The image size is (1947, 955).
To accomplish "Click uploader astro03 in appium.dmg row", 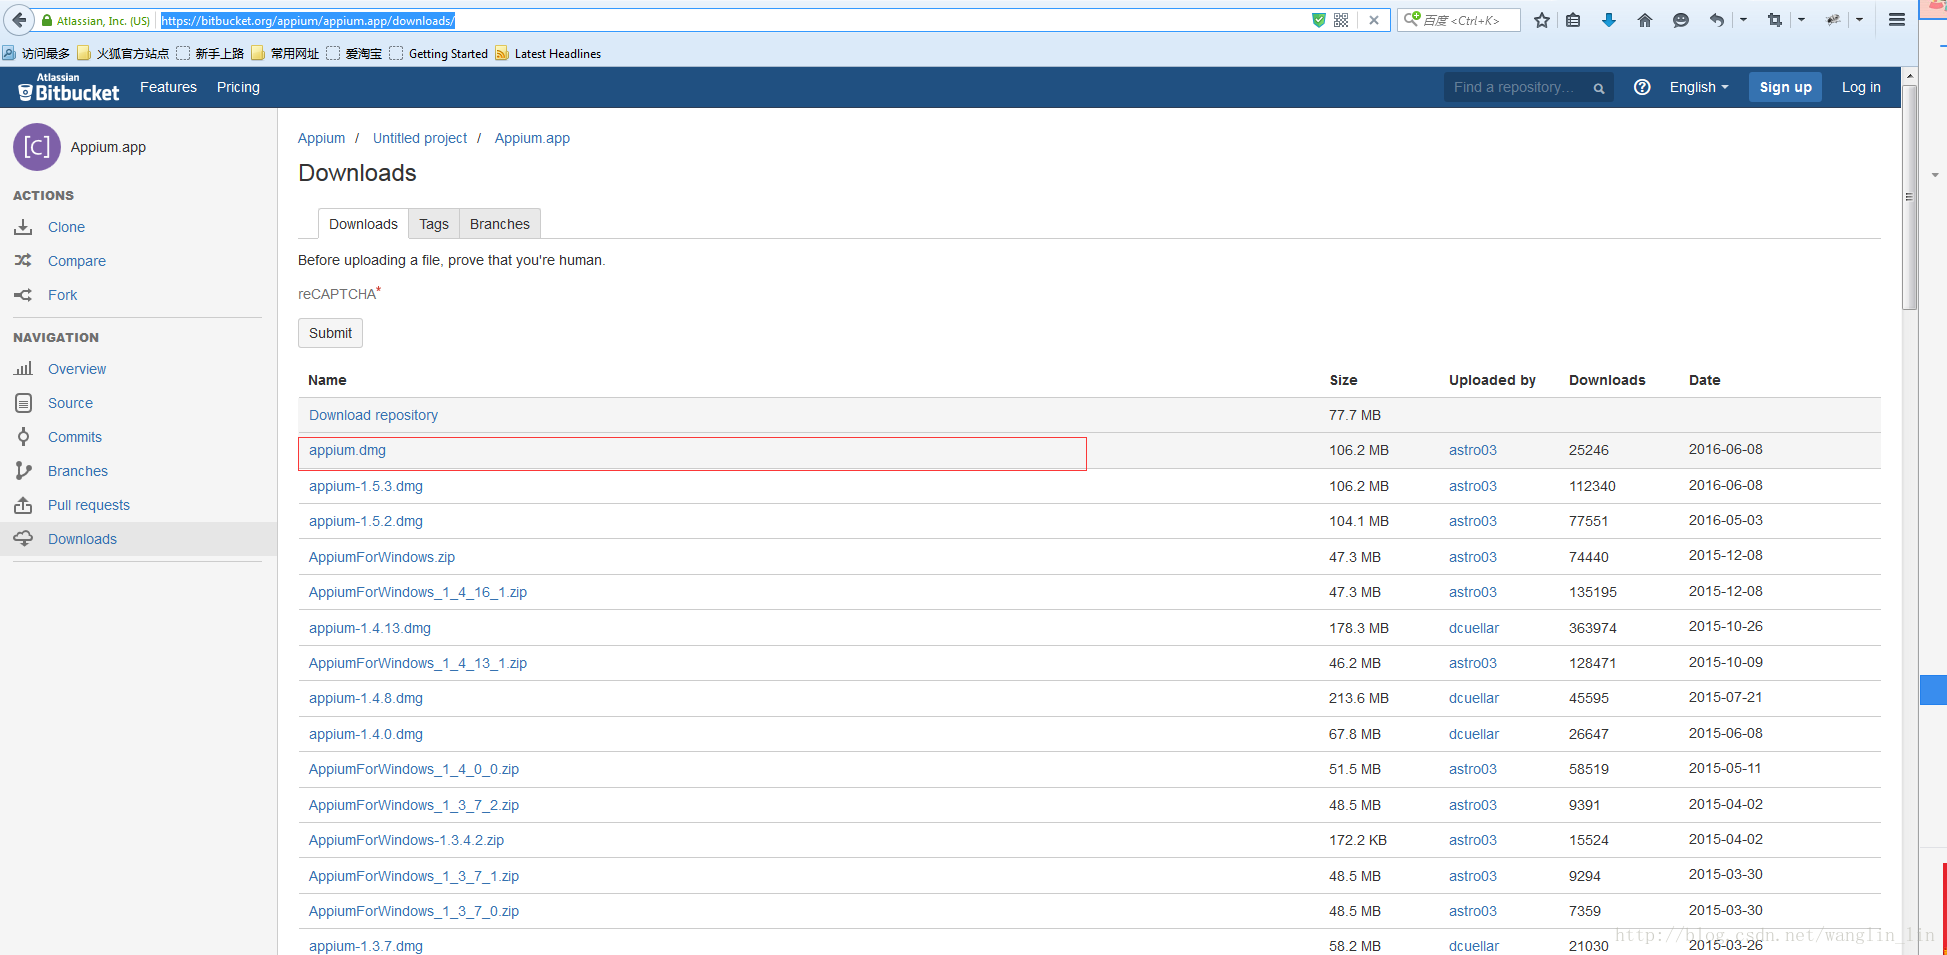I will 1473,450.
